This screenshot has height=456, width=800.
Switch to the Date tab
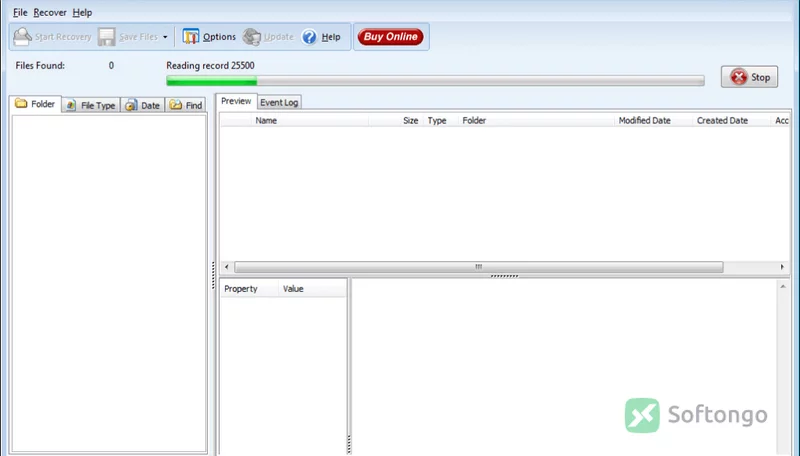click(x=143, y=105)
